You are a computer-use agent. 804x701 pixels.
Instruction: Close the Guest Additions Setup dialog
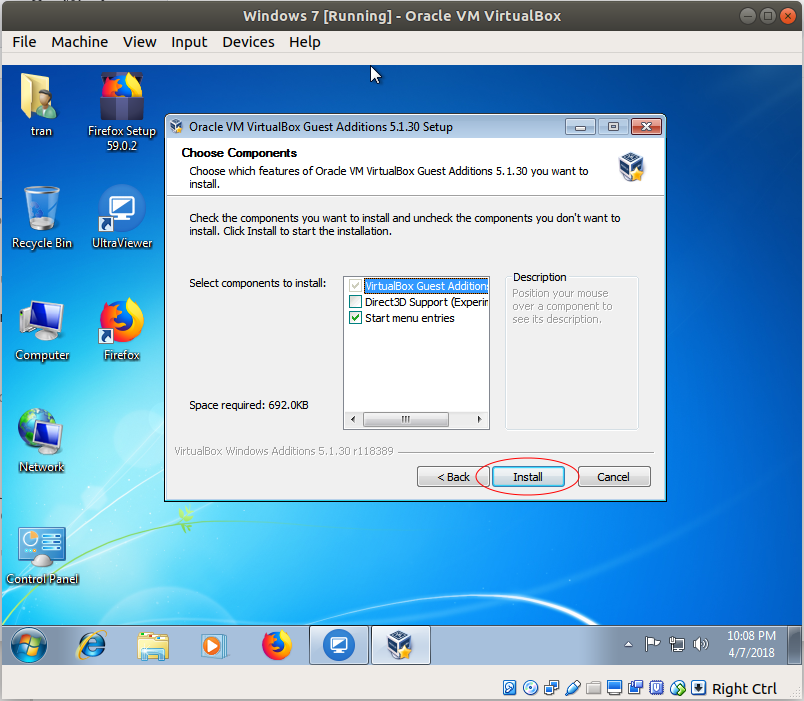[x=646, y=127]
